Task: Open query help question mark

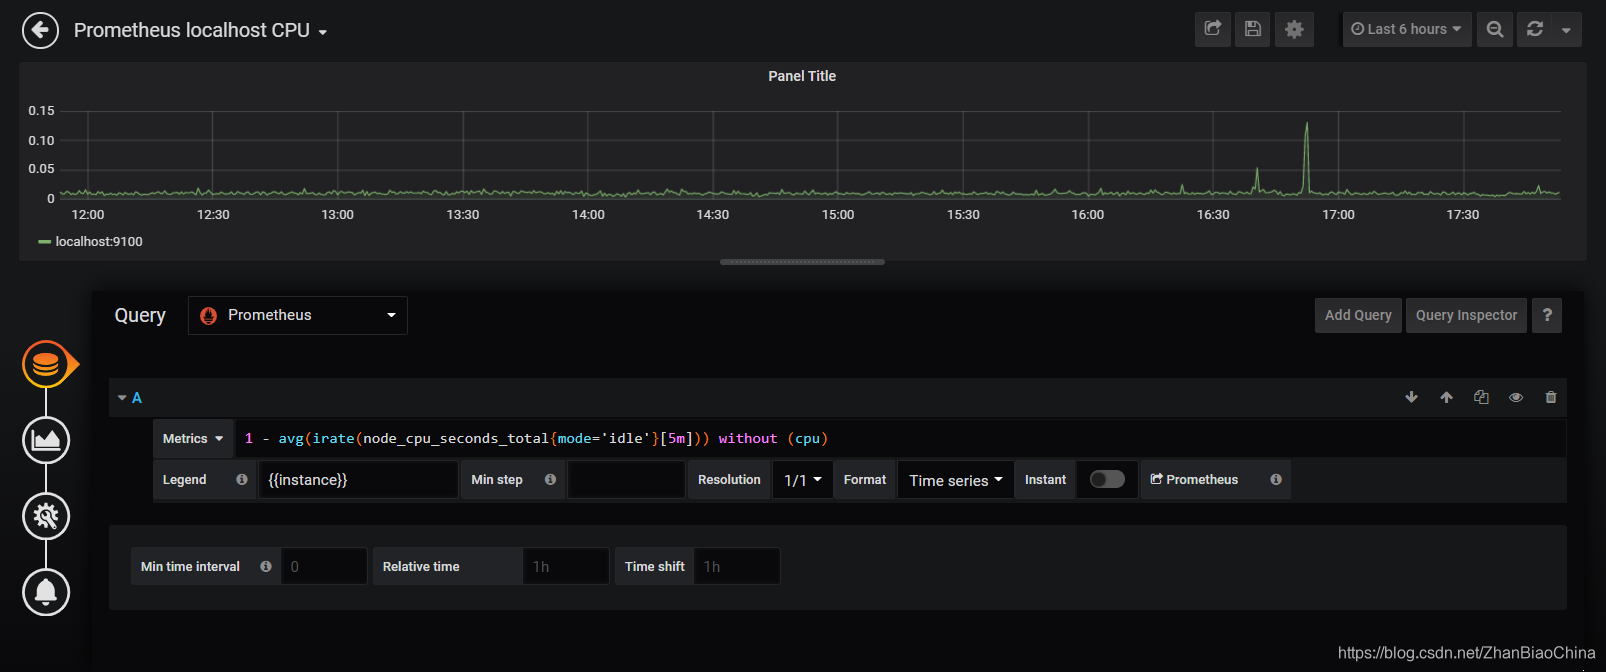Action: click(x=1547, y=315)
